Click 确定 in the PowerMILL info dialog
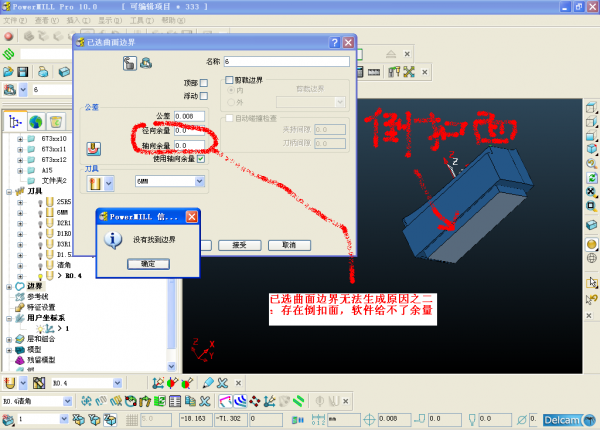Viewport: 600px width, 430px height. [148, 264]
